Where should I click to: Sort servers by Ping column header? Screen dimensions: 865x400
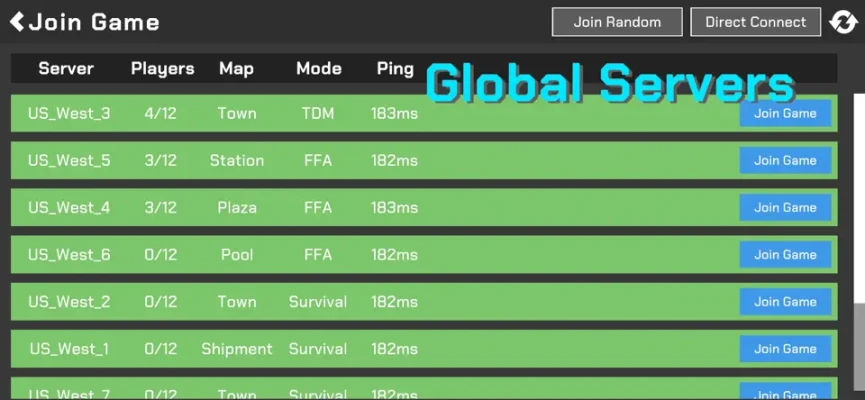click(x=395, y=68)
